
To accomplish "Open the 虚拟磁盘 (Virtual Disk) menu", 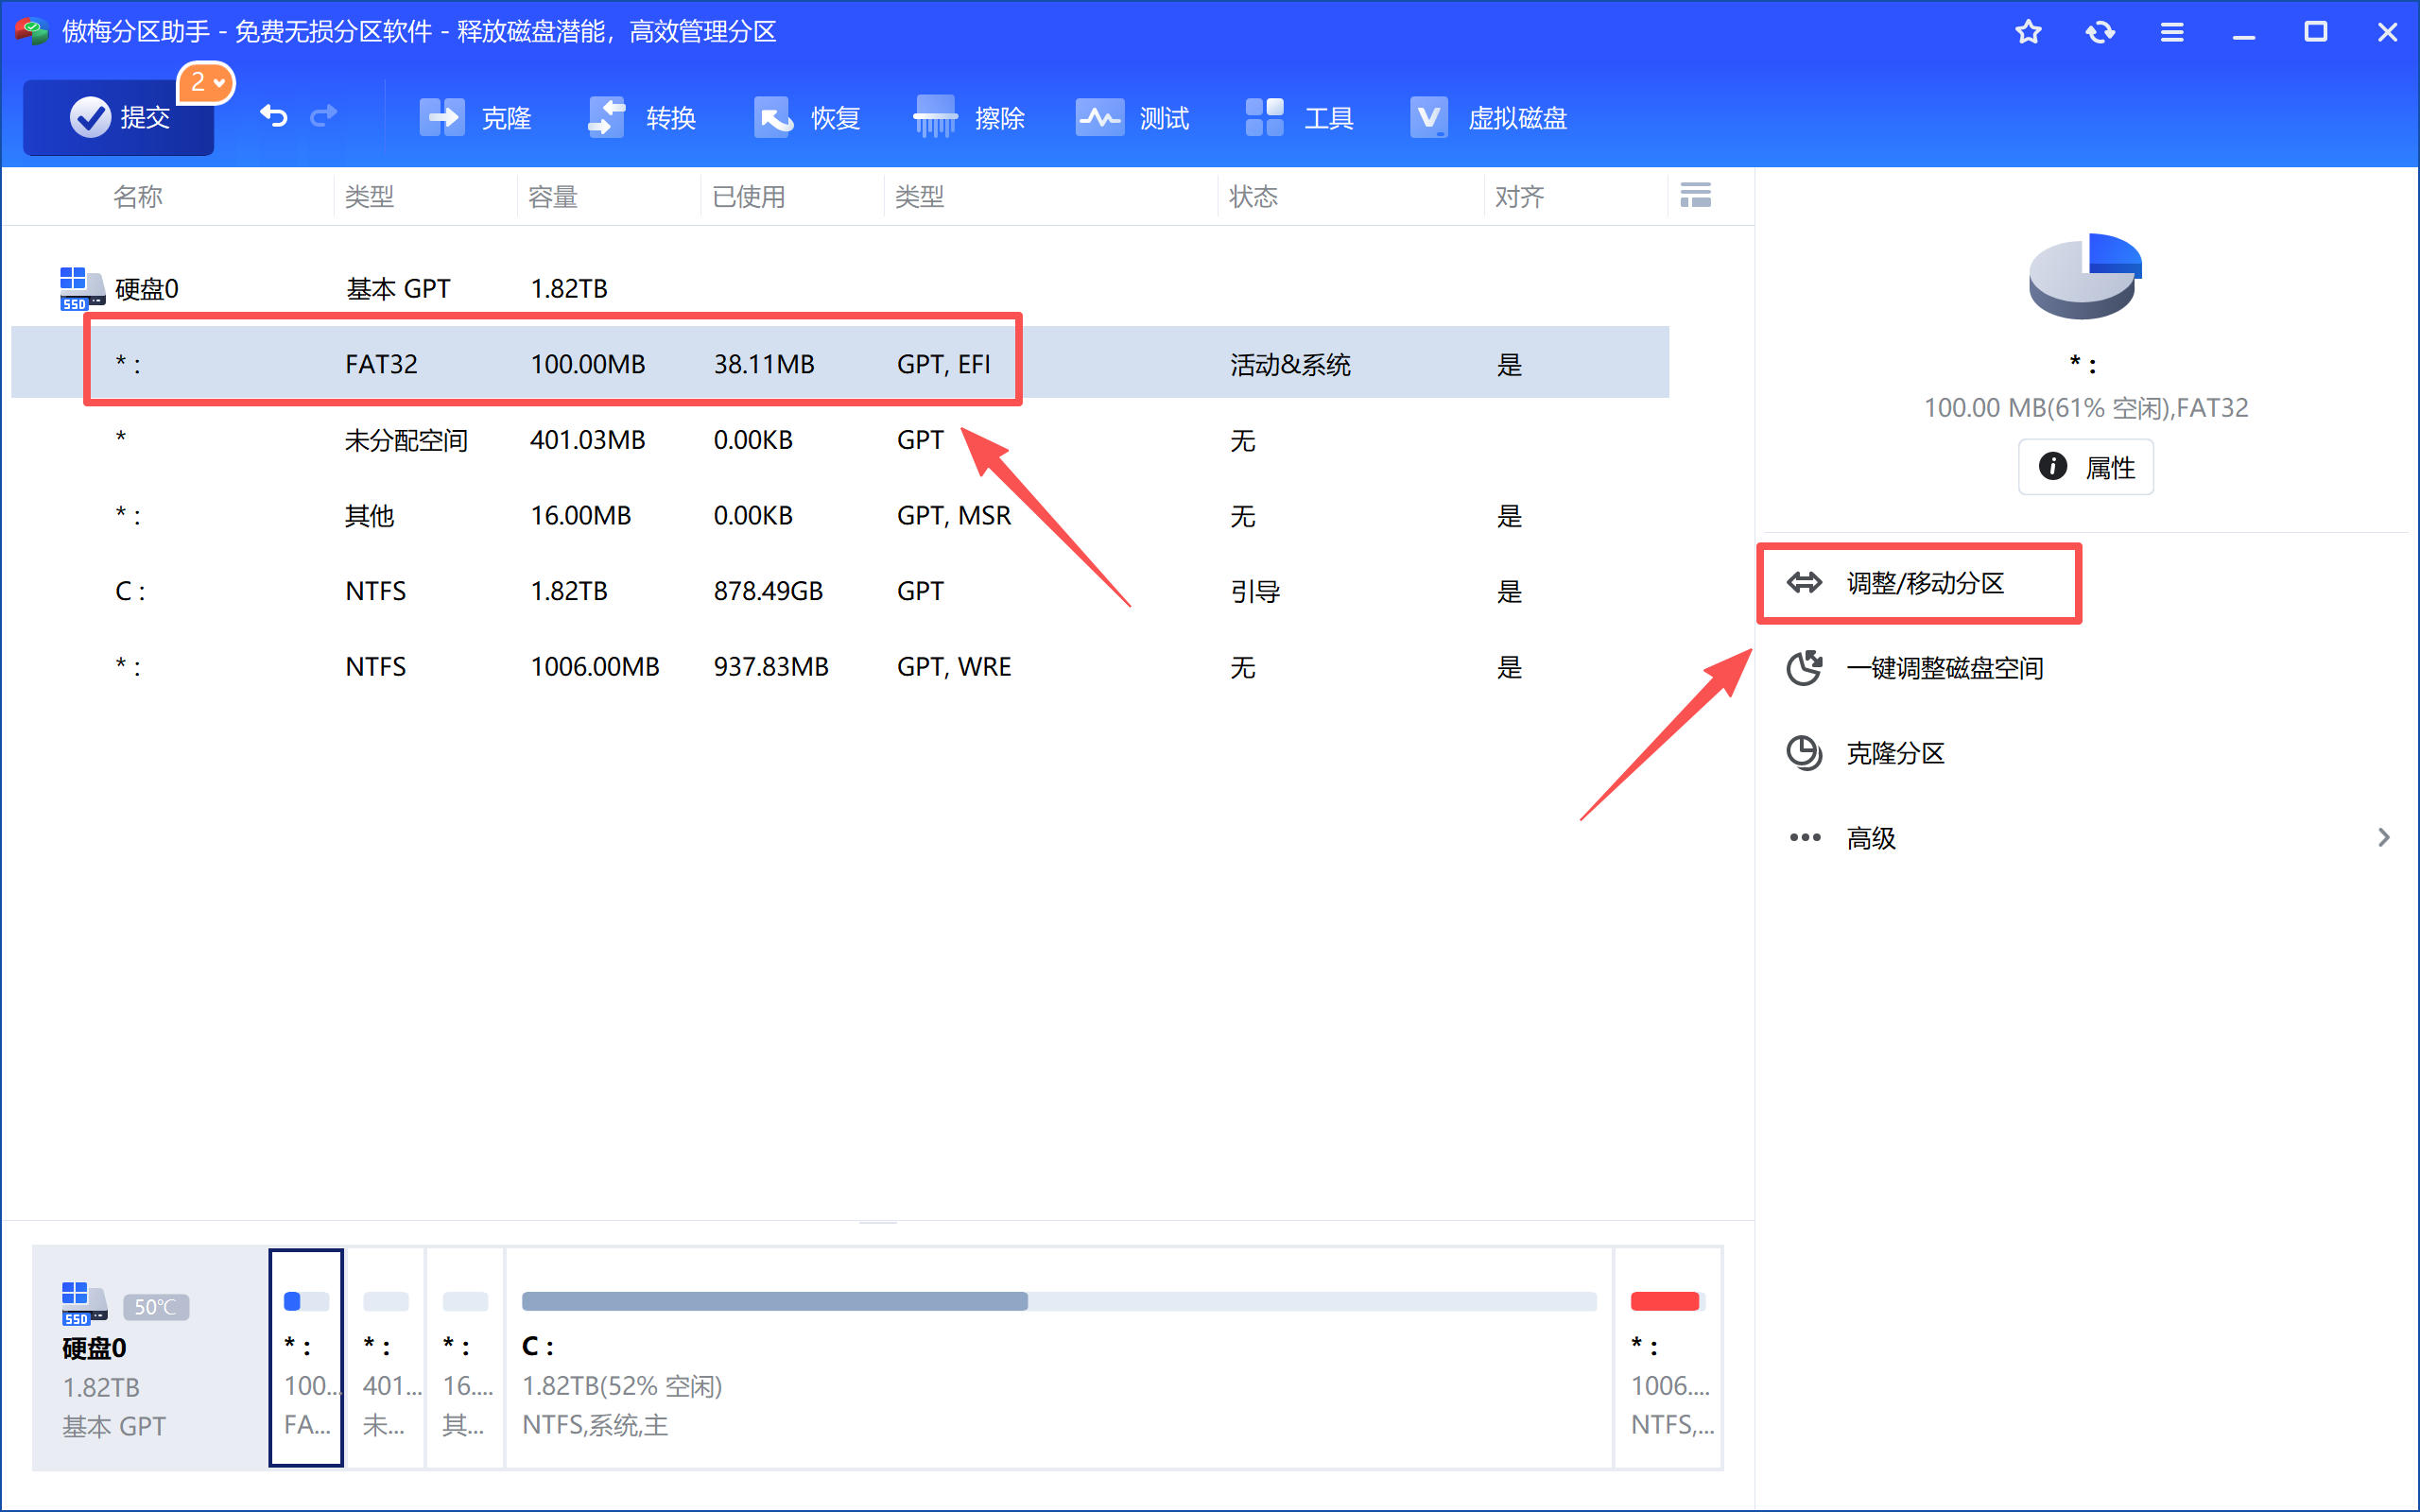I will coord(1488,118).
